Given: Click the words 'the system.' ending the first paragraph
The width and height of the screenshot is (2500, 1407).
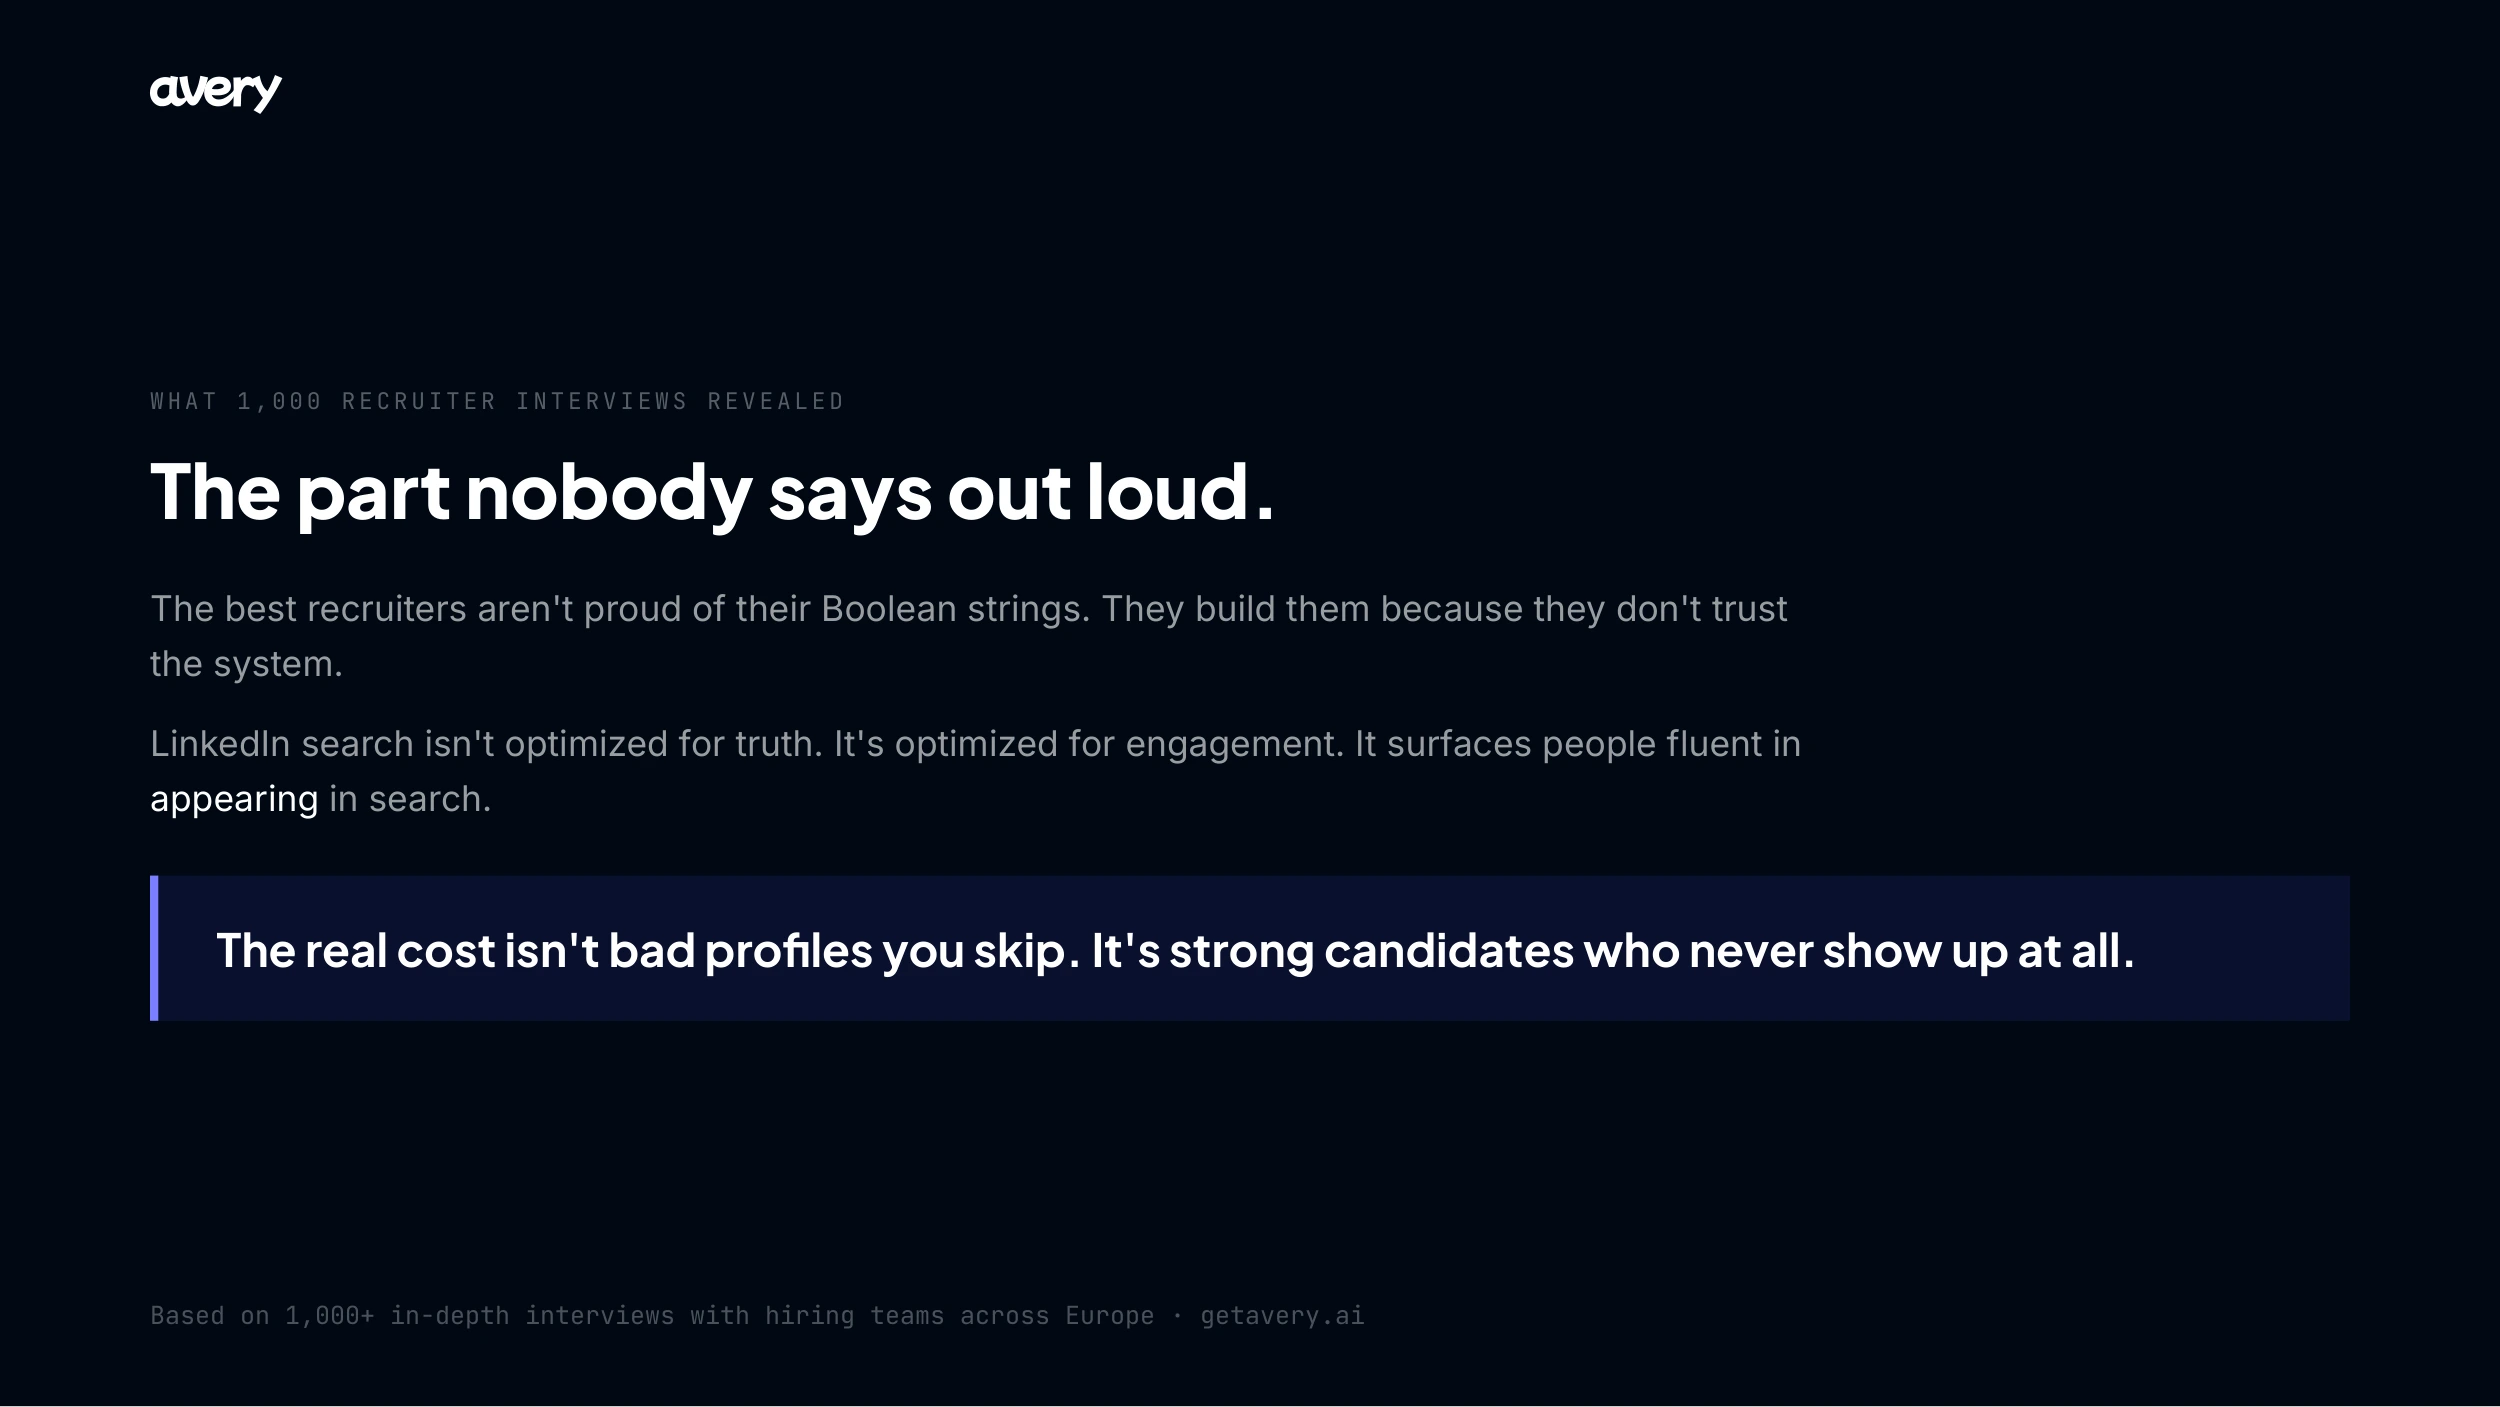Looking at the screenshot, I should tap(246, 664).
